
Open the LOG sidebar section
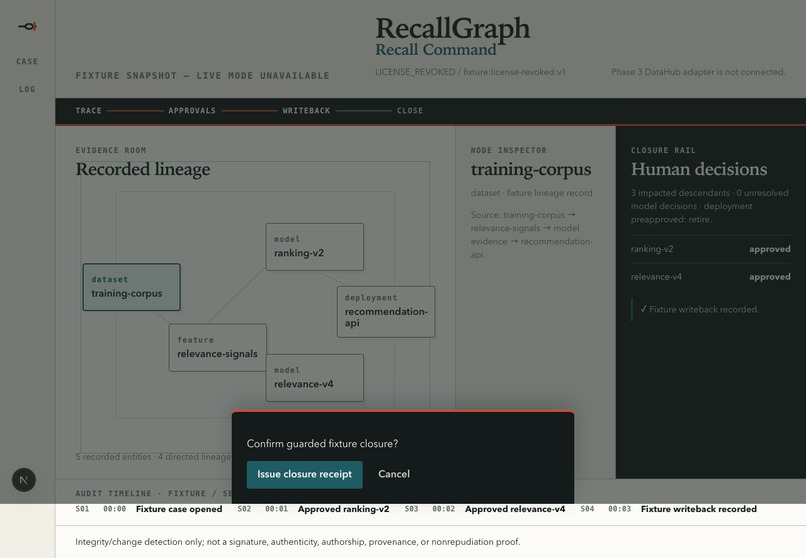[x=27, y=89]
